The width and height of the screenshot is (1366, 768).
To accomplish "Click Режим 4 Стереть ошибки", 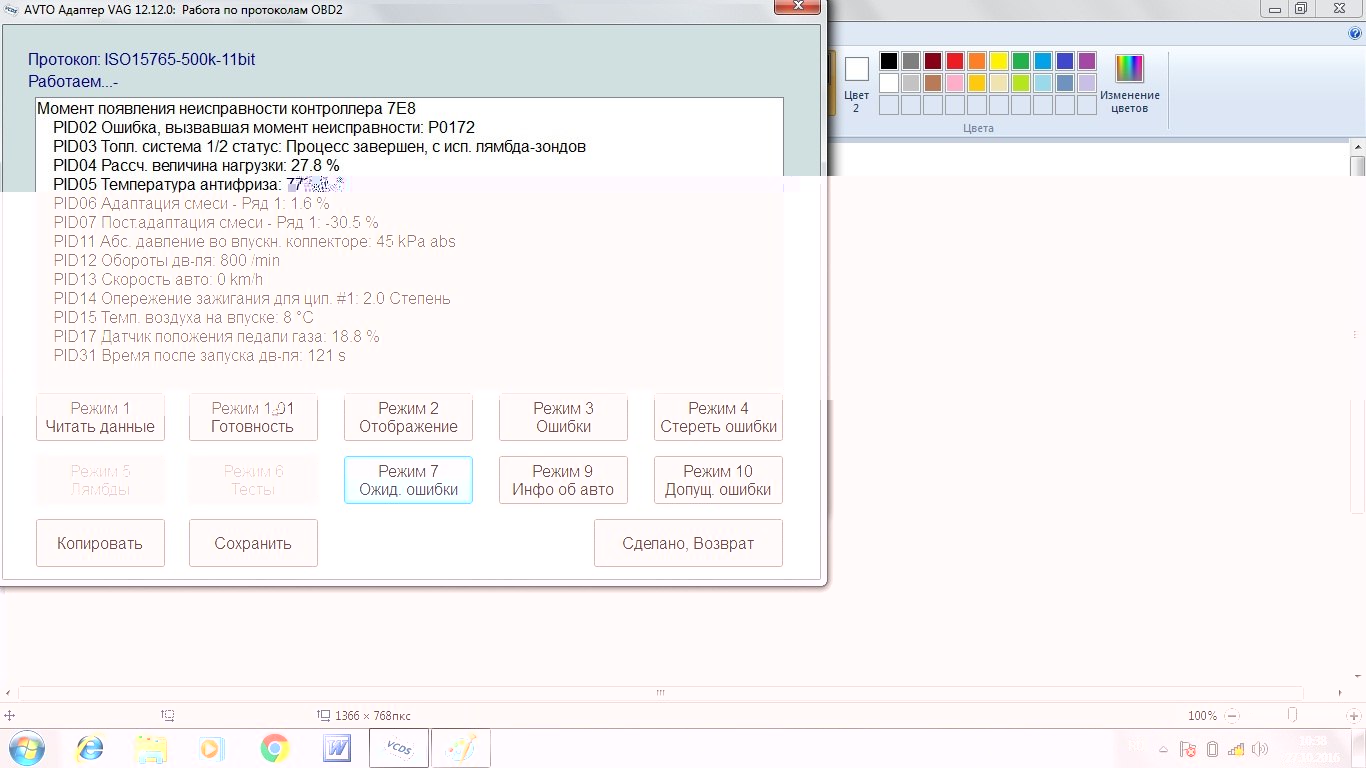I will point(718,418).
